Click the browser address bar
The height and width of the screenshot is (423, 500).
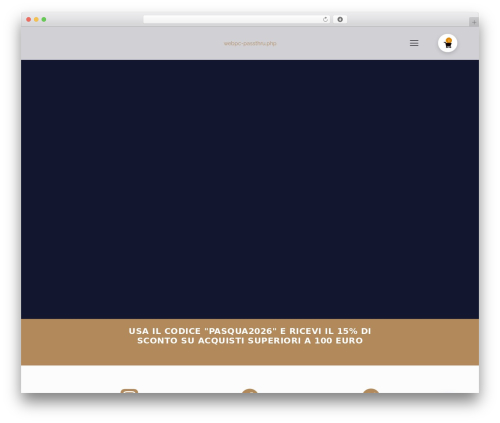click(x=237, y=20)
